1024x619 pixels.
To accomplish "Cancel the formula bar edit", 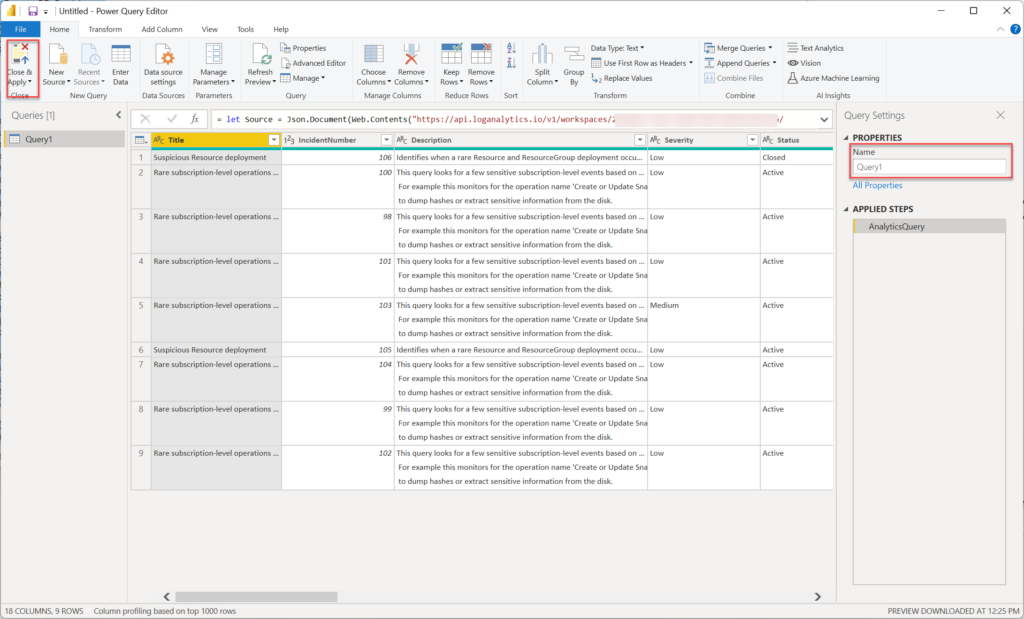I will [145, 119].
